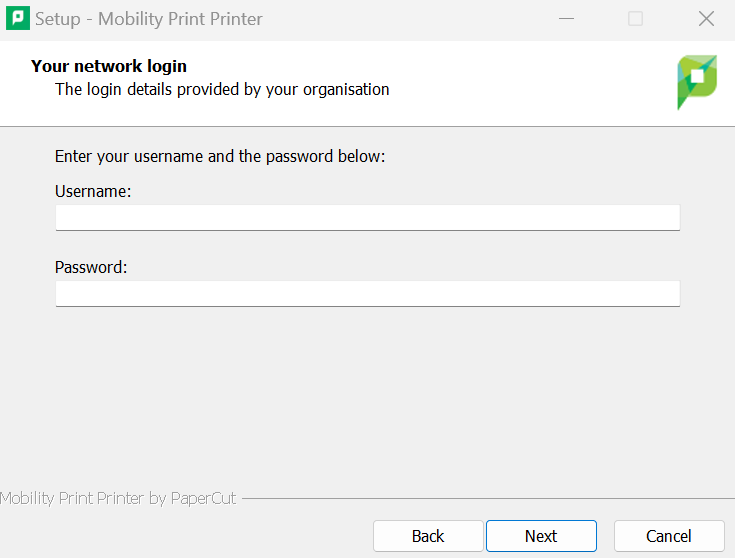Close the Setup window
Viewport: 735px width, 558px height.
coord(706,19)
